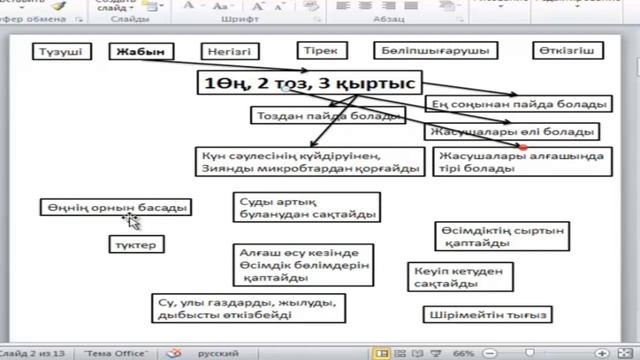Select the Тірек box
Viewport: 640px width, 360px height.
coord(322,50)
